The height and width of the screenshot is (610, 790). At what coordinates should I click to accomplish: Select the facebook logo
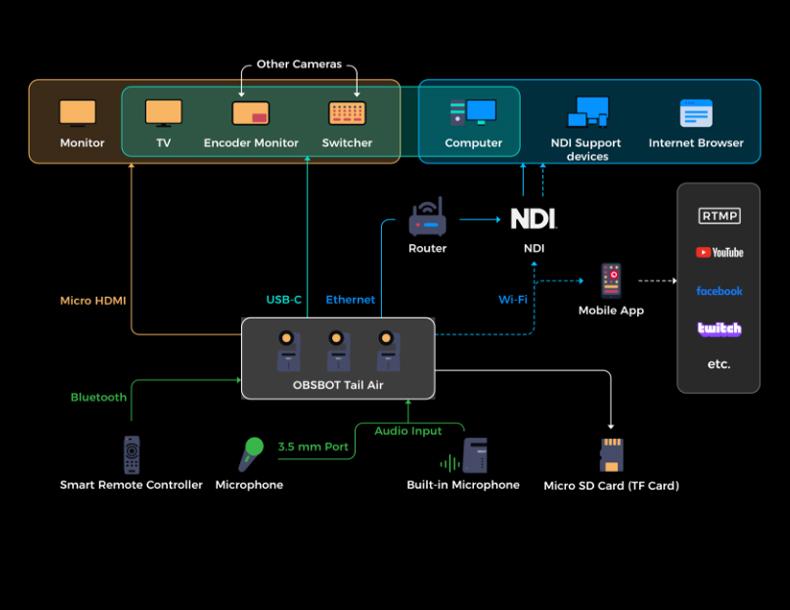pyautogui.click(x=719, y=291)
